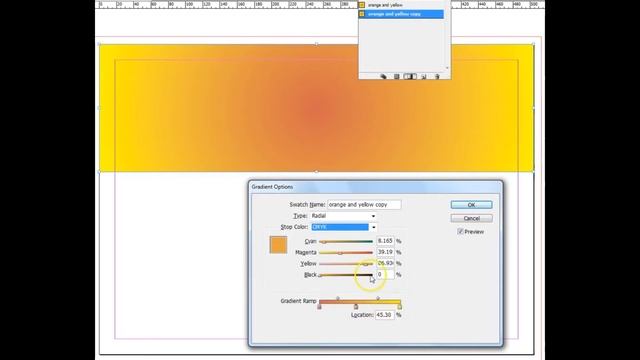The height and width of the screenshot is (360, 640).
Task: Click Cancel in Gradient Options
Action: coord(471,218)
